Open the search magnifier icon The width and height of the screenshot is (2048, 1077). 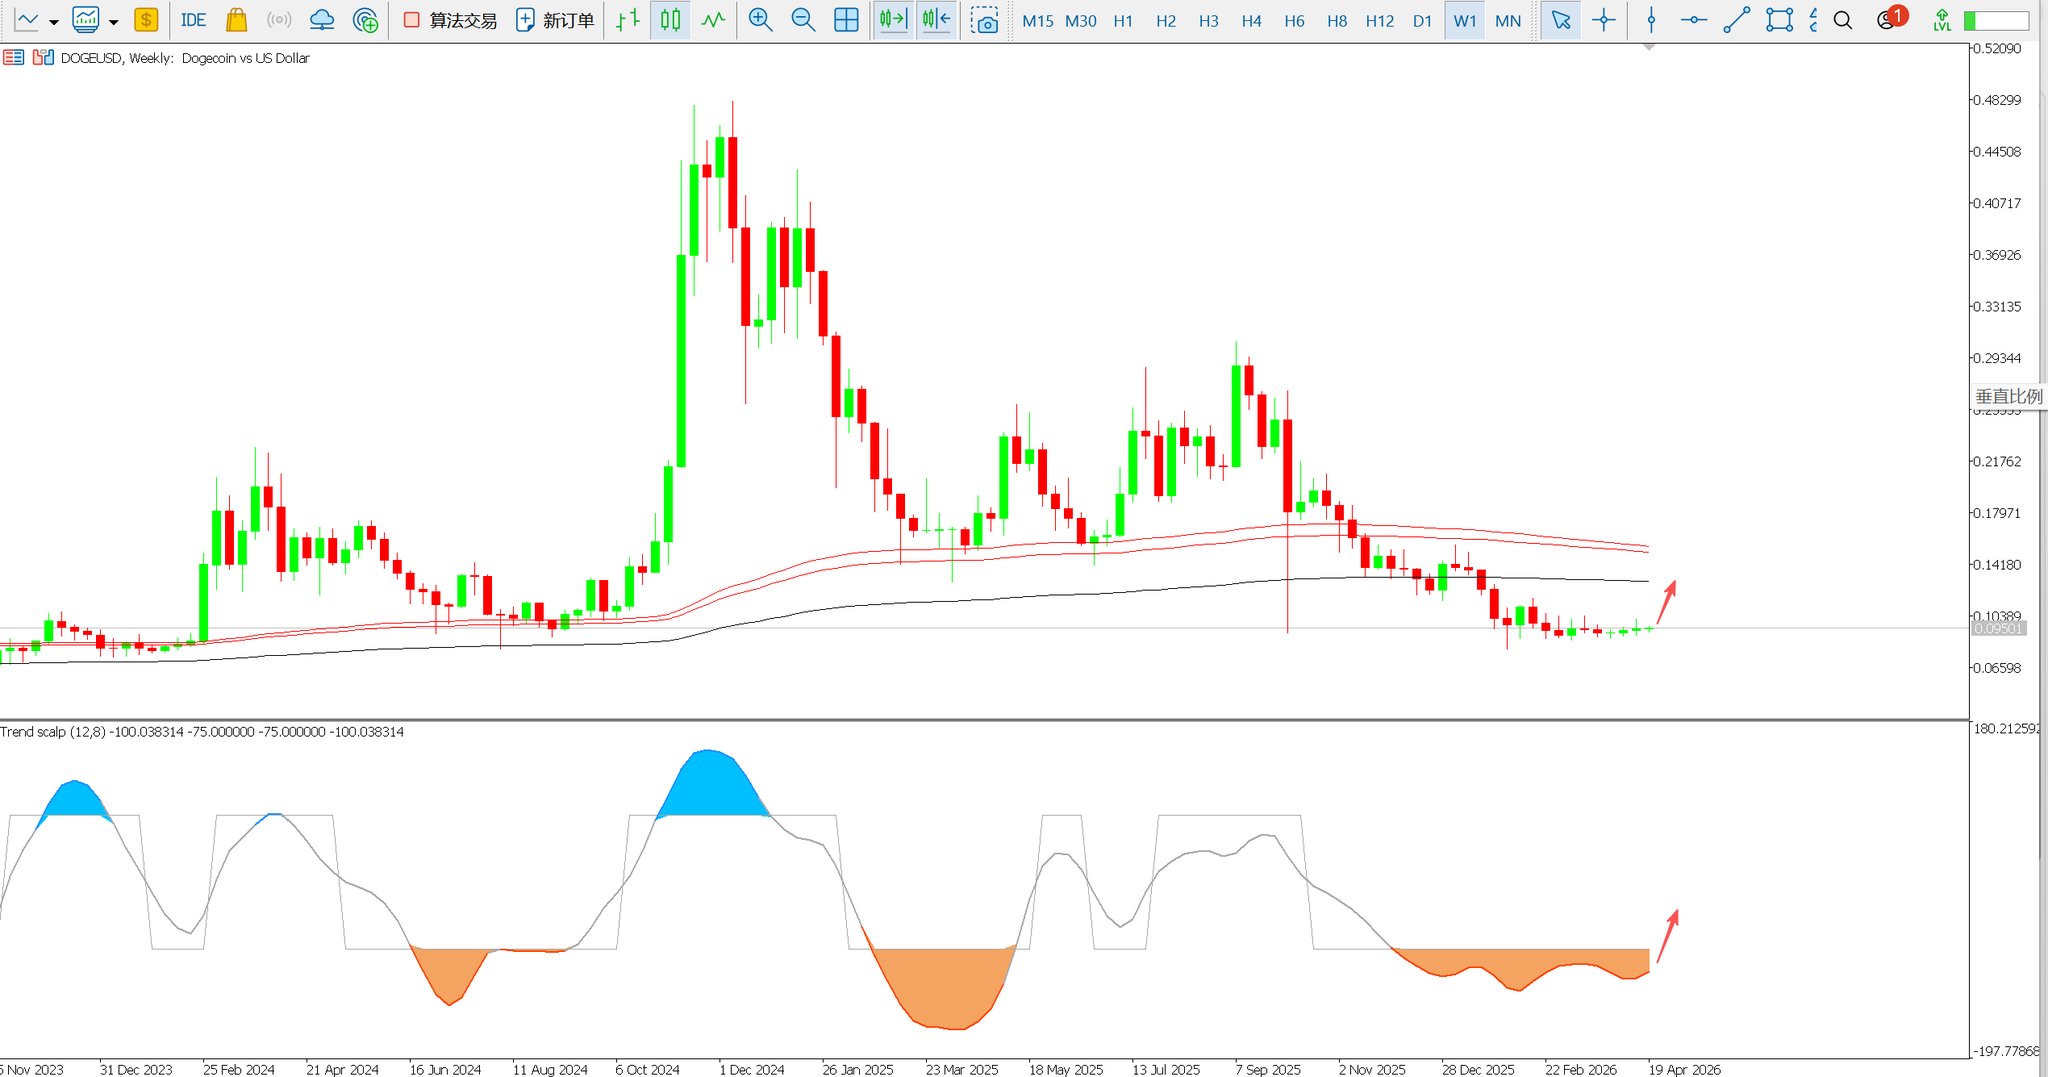coord(1843,20)
